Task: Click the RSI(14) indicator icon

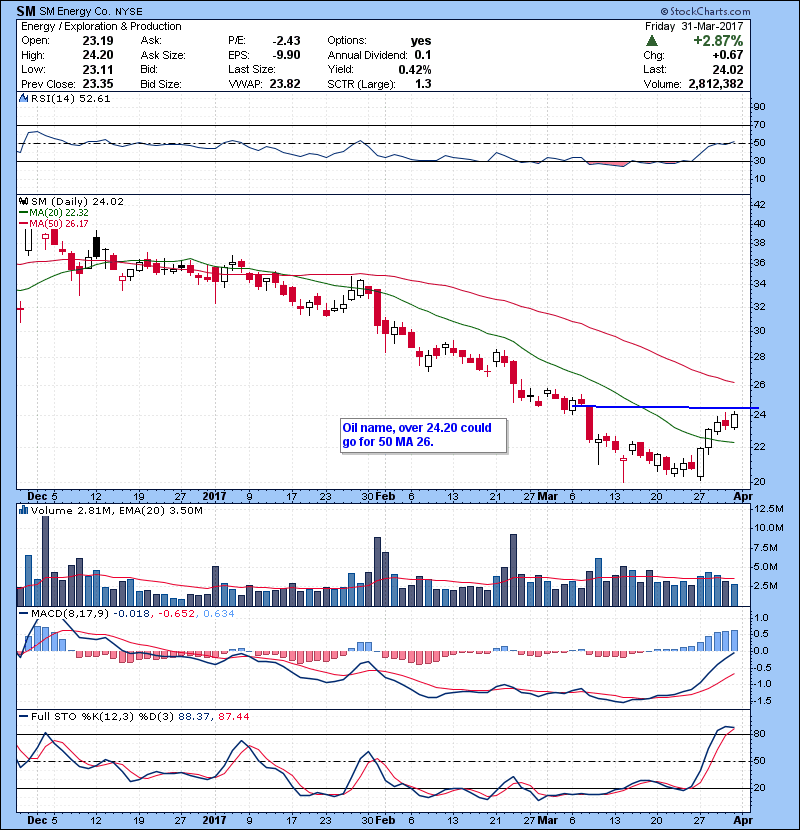Action: 23,98
